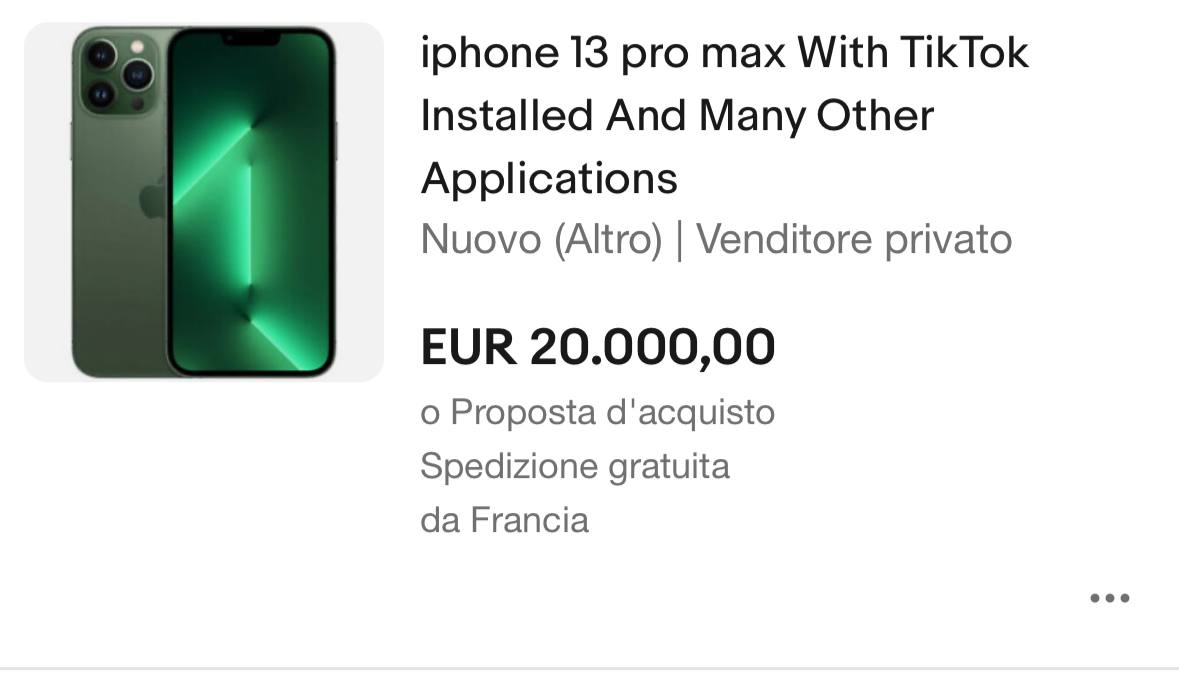Screen dimensions: 1179x673
Task: Click the Nuovo (Altro) condition label
Action: coord(541,239)
